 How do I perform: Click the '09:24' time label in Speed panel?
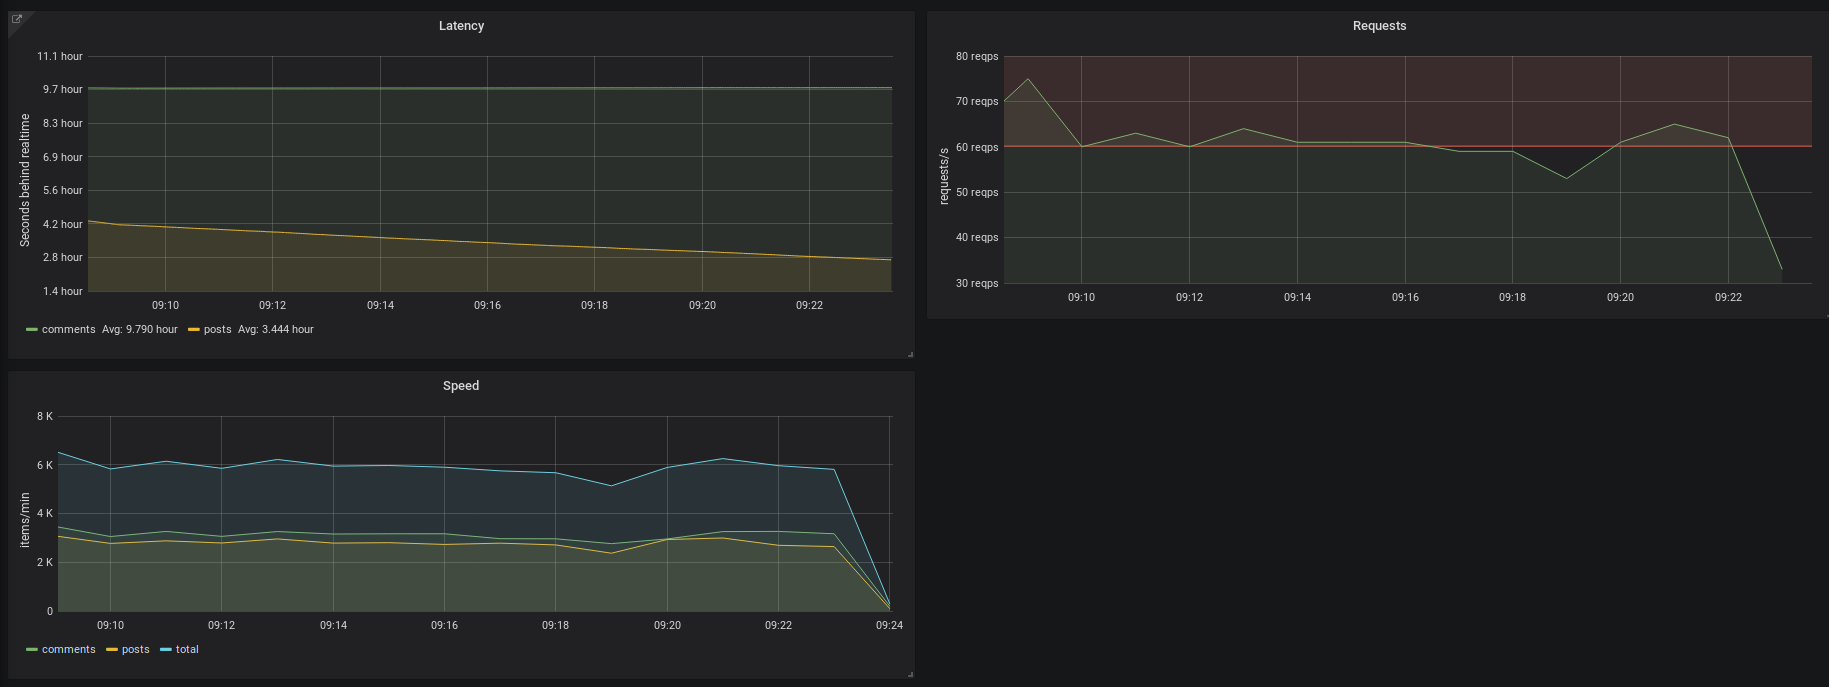(889, 625)
